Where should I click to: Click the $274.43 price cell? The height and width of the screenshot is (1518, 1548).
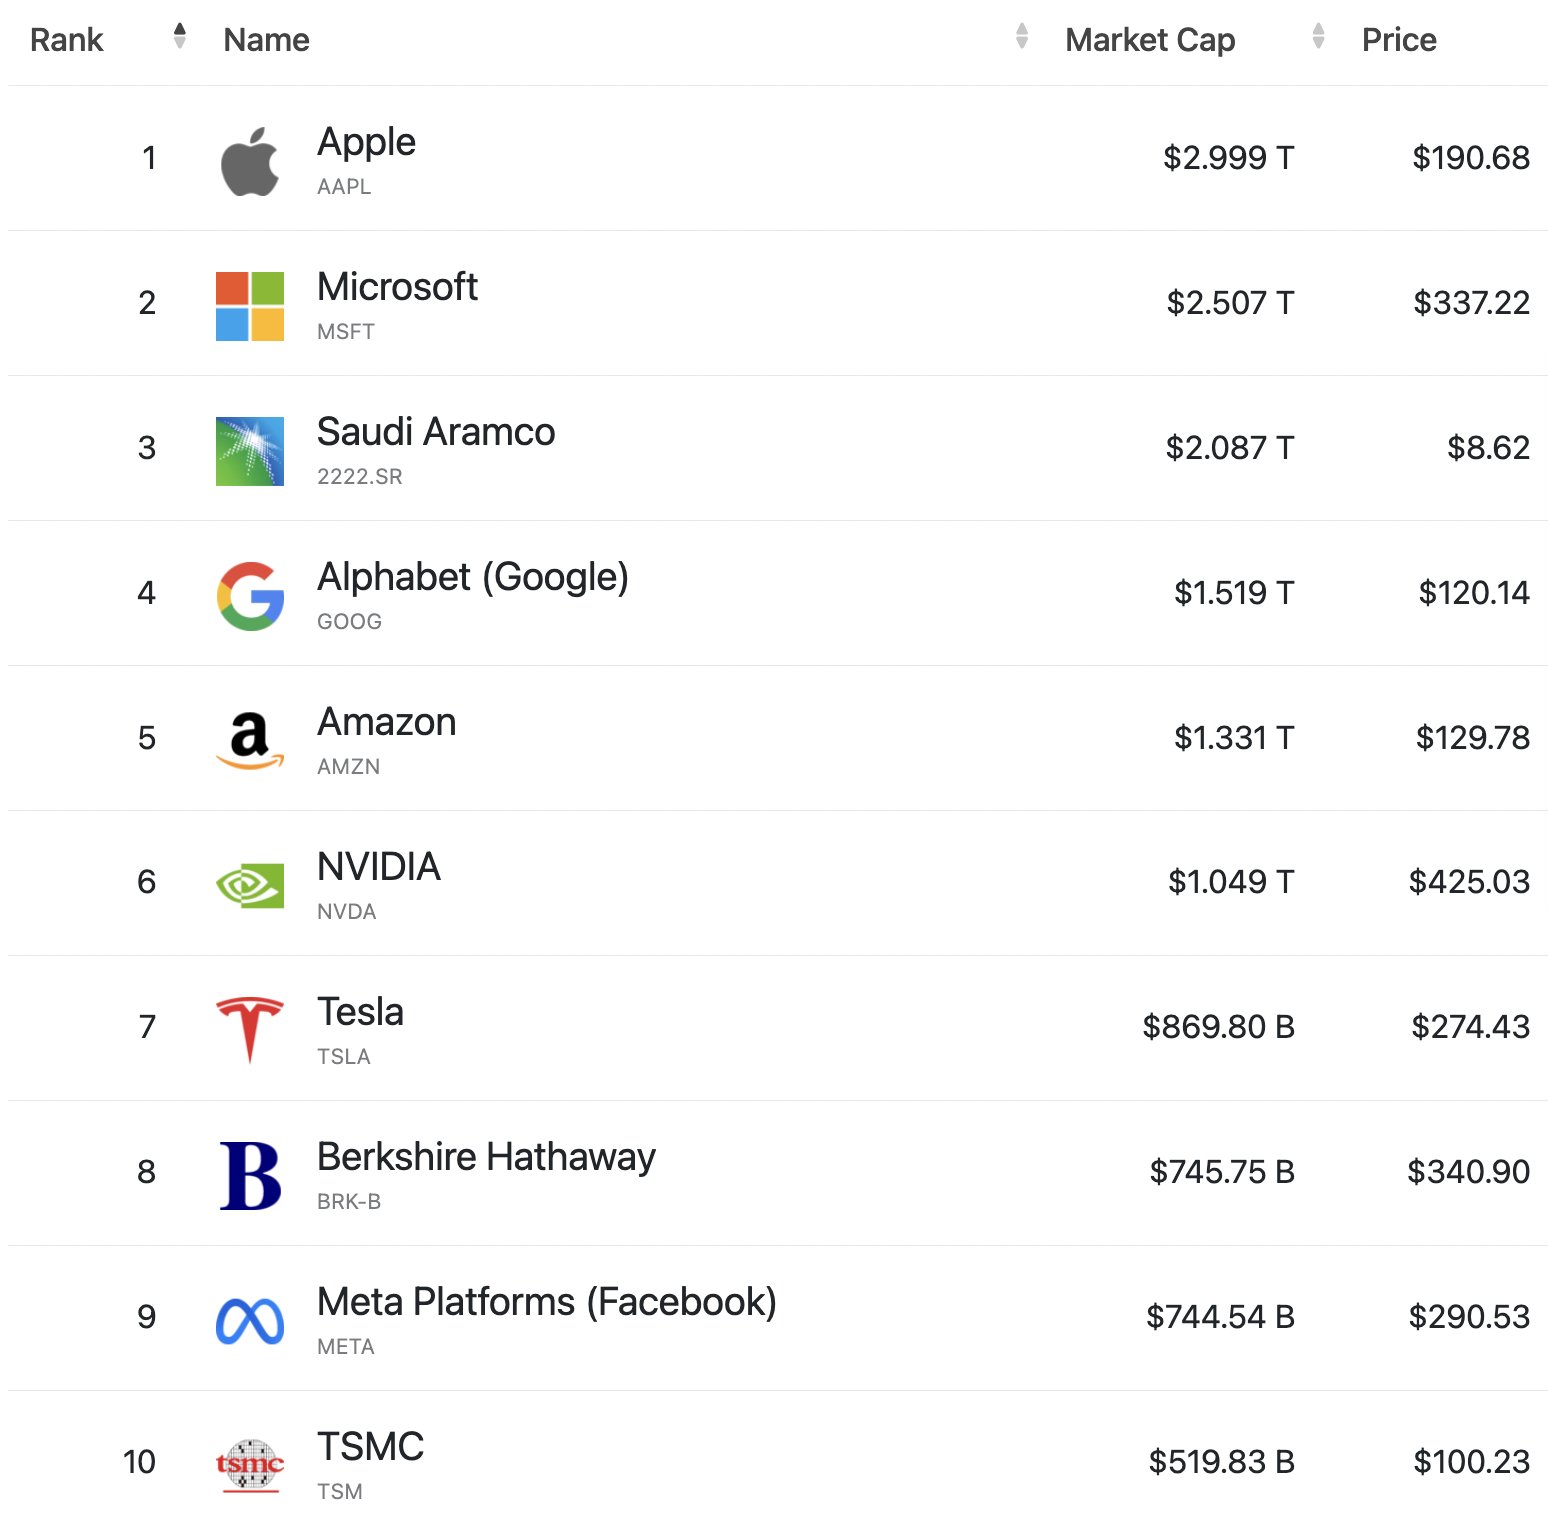(1471, 1027)
